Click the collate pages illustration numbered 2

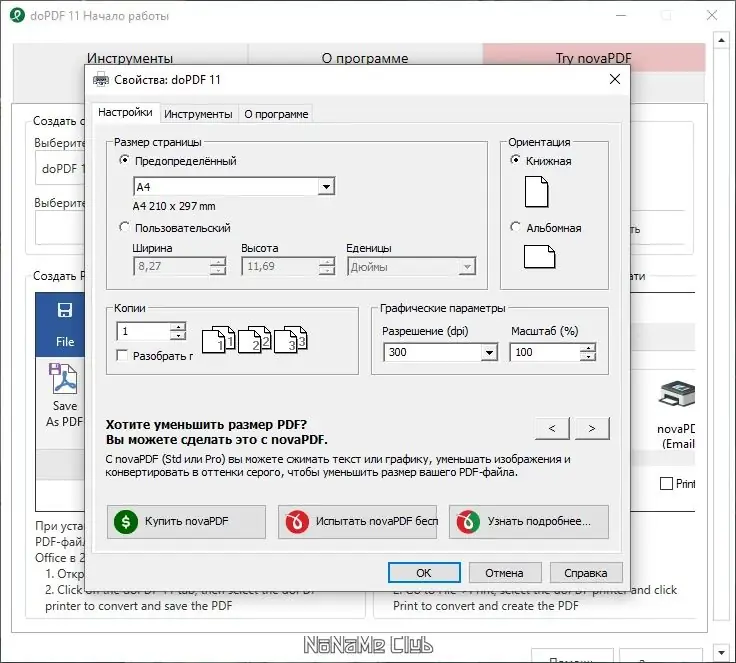(254, 339)
